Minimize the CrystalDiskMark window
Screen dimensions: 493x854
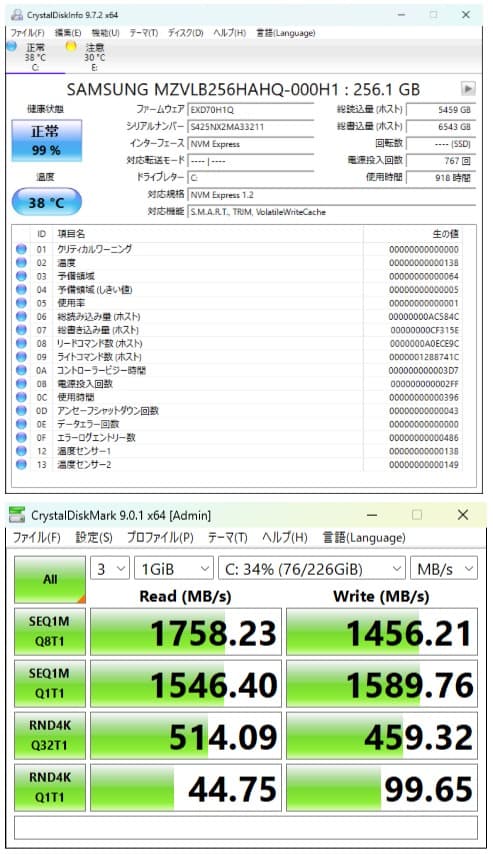[372, 515]
